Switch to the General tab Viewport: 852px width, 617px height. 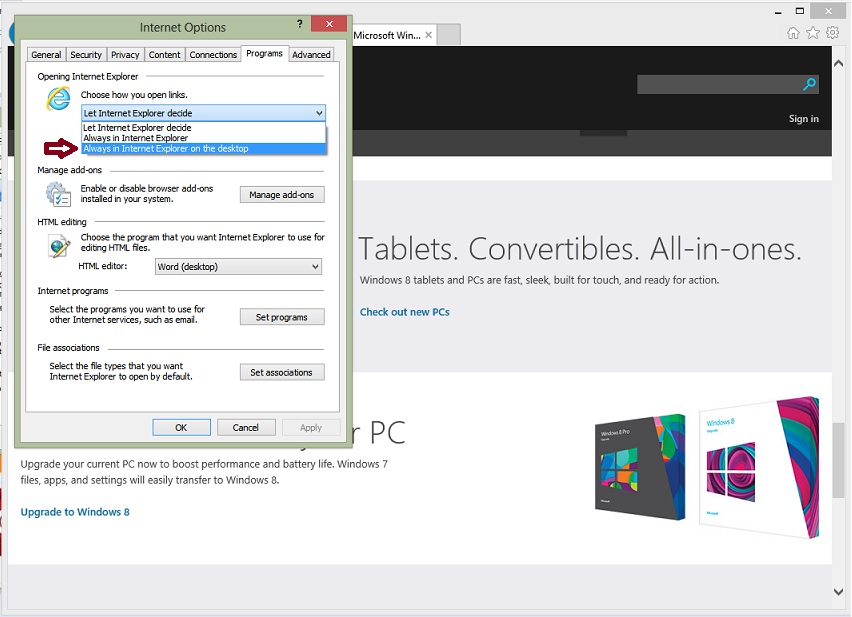click(x=46, y=55)
